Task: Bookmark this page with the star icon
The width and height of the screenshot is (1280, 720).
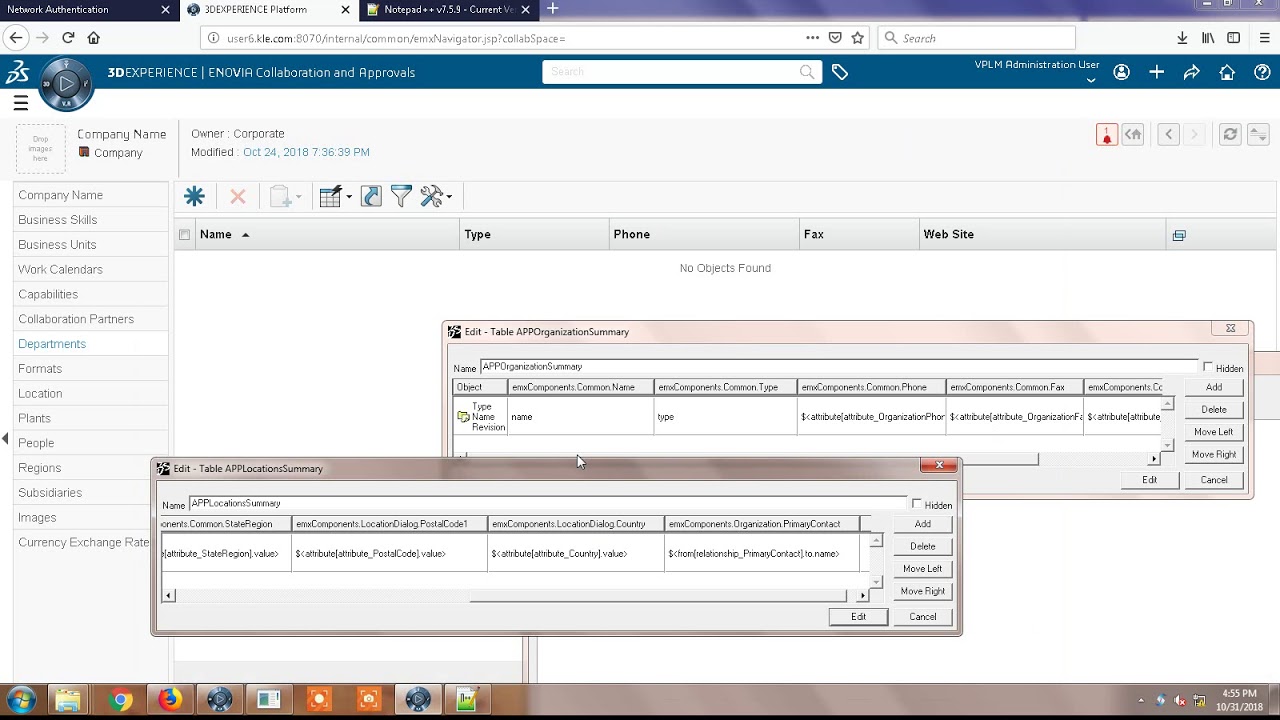Action: tap(857, 38)
